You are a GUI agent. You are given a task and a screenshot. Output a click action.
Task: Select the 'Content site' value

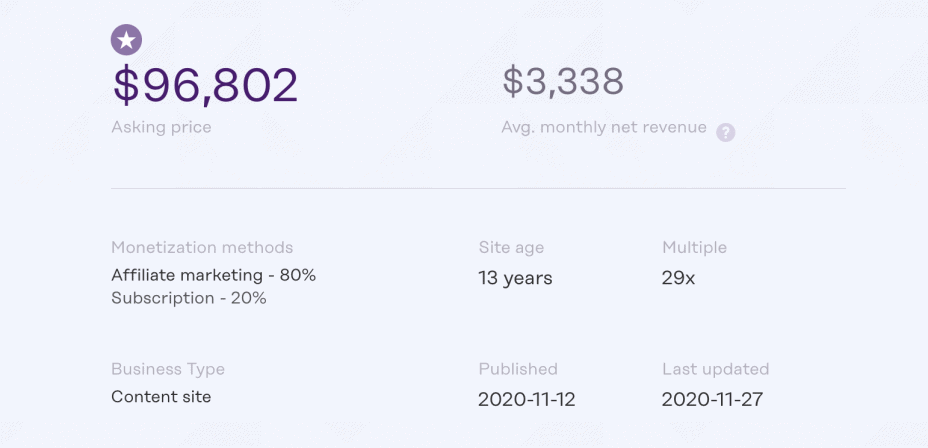click(x=161, y=396)
